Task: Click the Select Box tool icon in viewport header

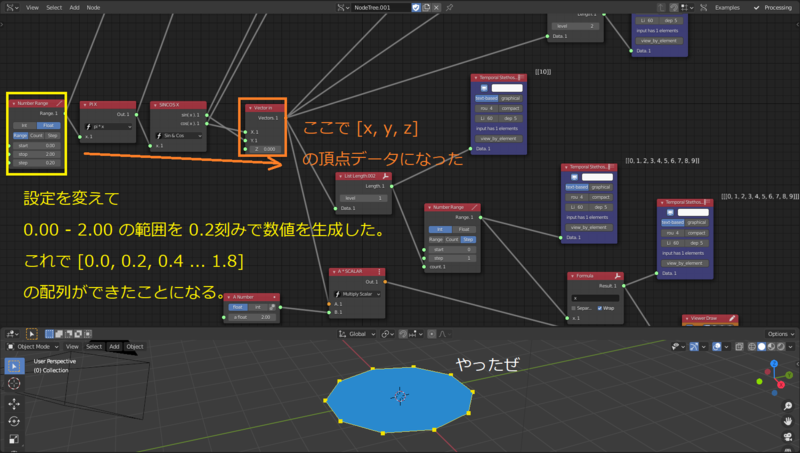Action: [x=32, y=334]
